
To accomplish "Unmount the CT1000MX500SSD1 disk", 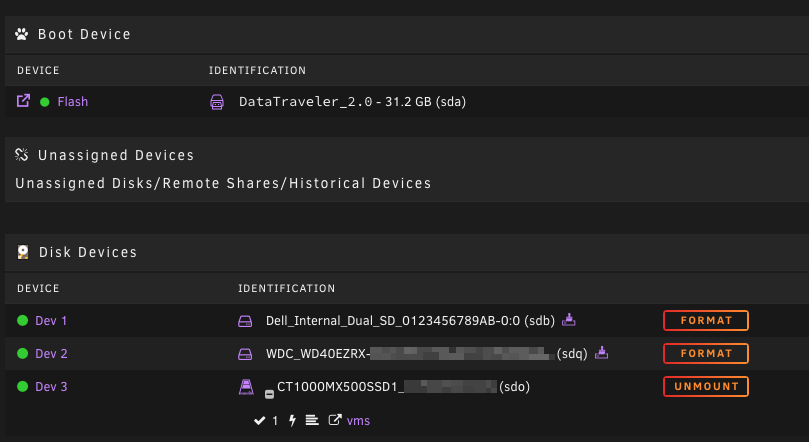I will [706, 386].
